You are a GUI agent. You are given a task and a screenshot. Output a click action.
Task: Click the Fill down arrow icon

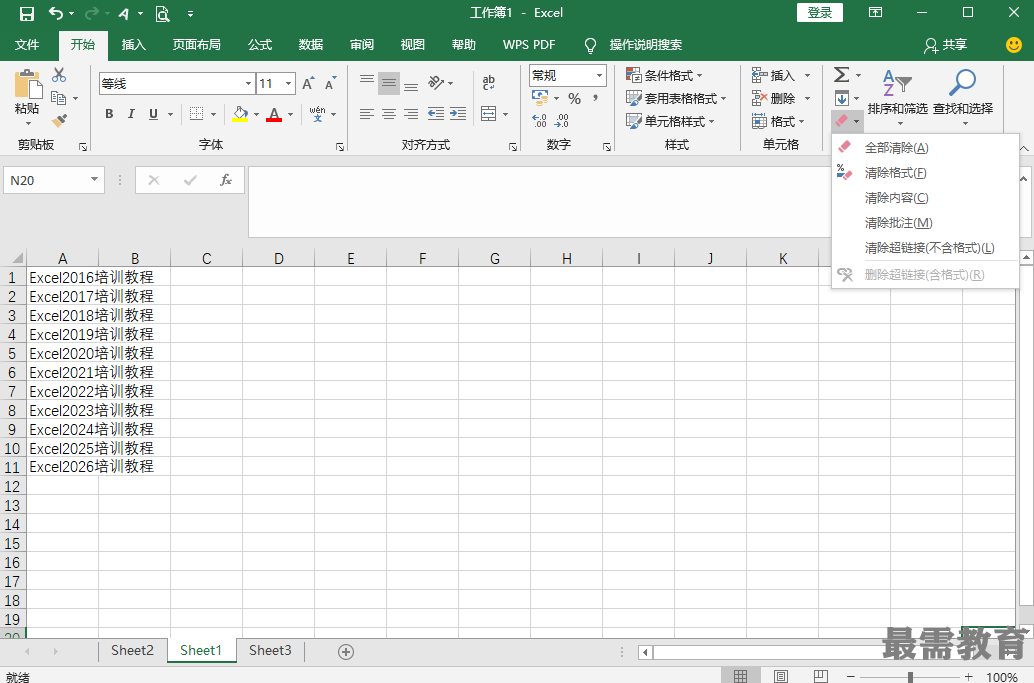pos(842,98)
